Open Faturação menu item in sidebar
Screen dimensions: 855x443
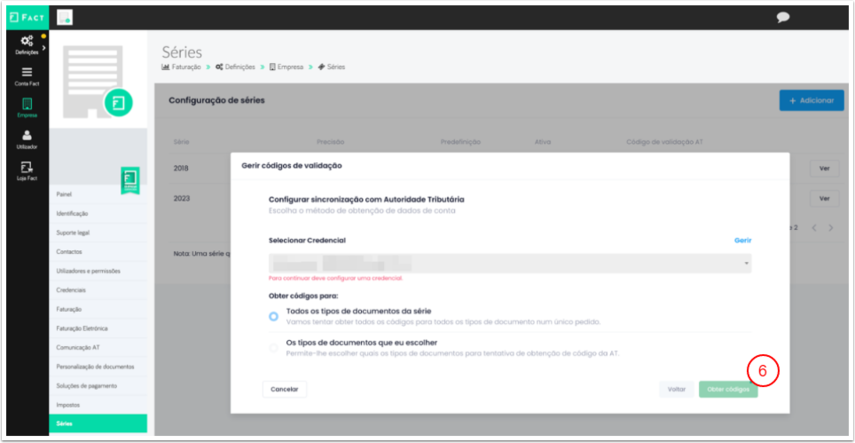click(69, 309)
